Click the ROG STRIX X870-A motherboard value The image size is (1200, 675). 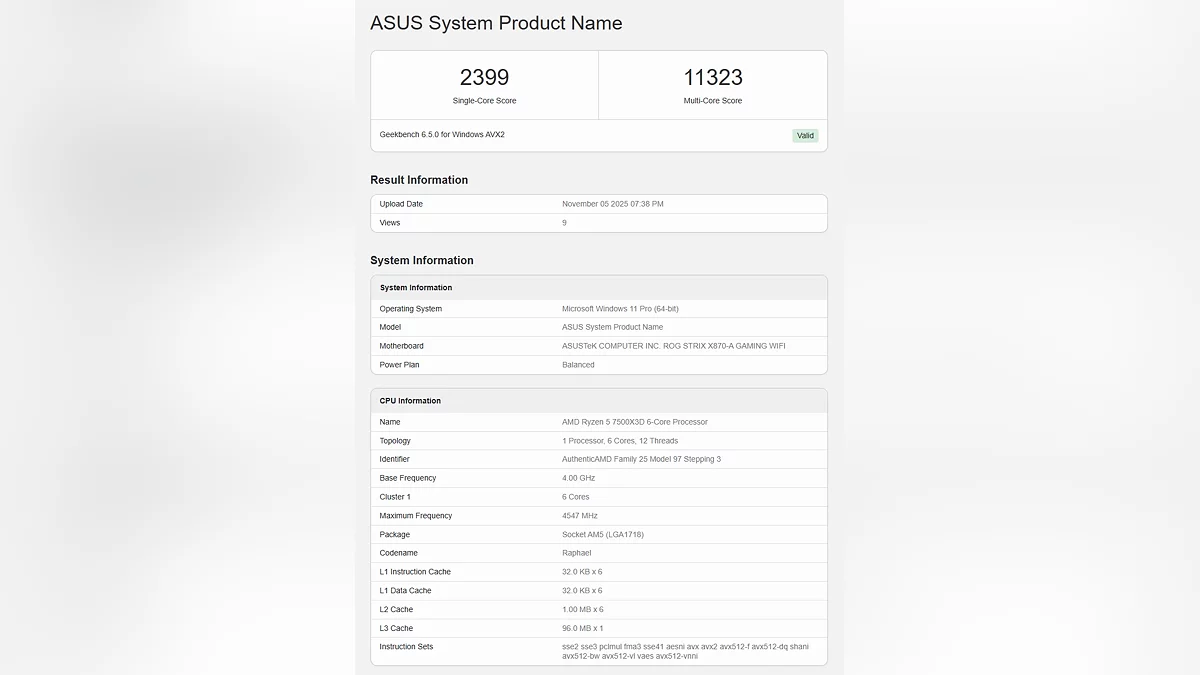pyautogui.click(x=673, y=346)
